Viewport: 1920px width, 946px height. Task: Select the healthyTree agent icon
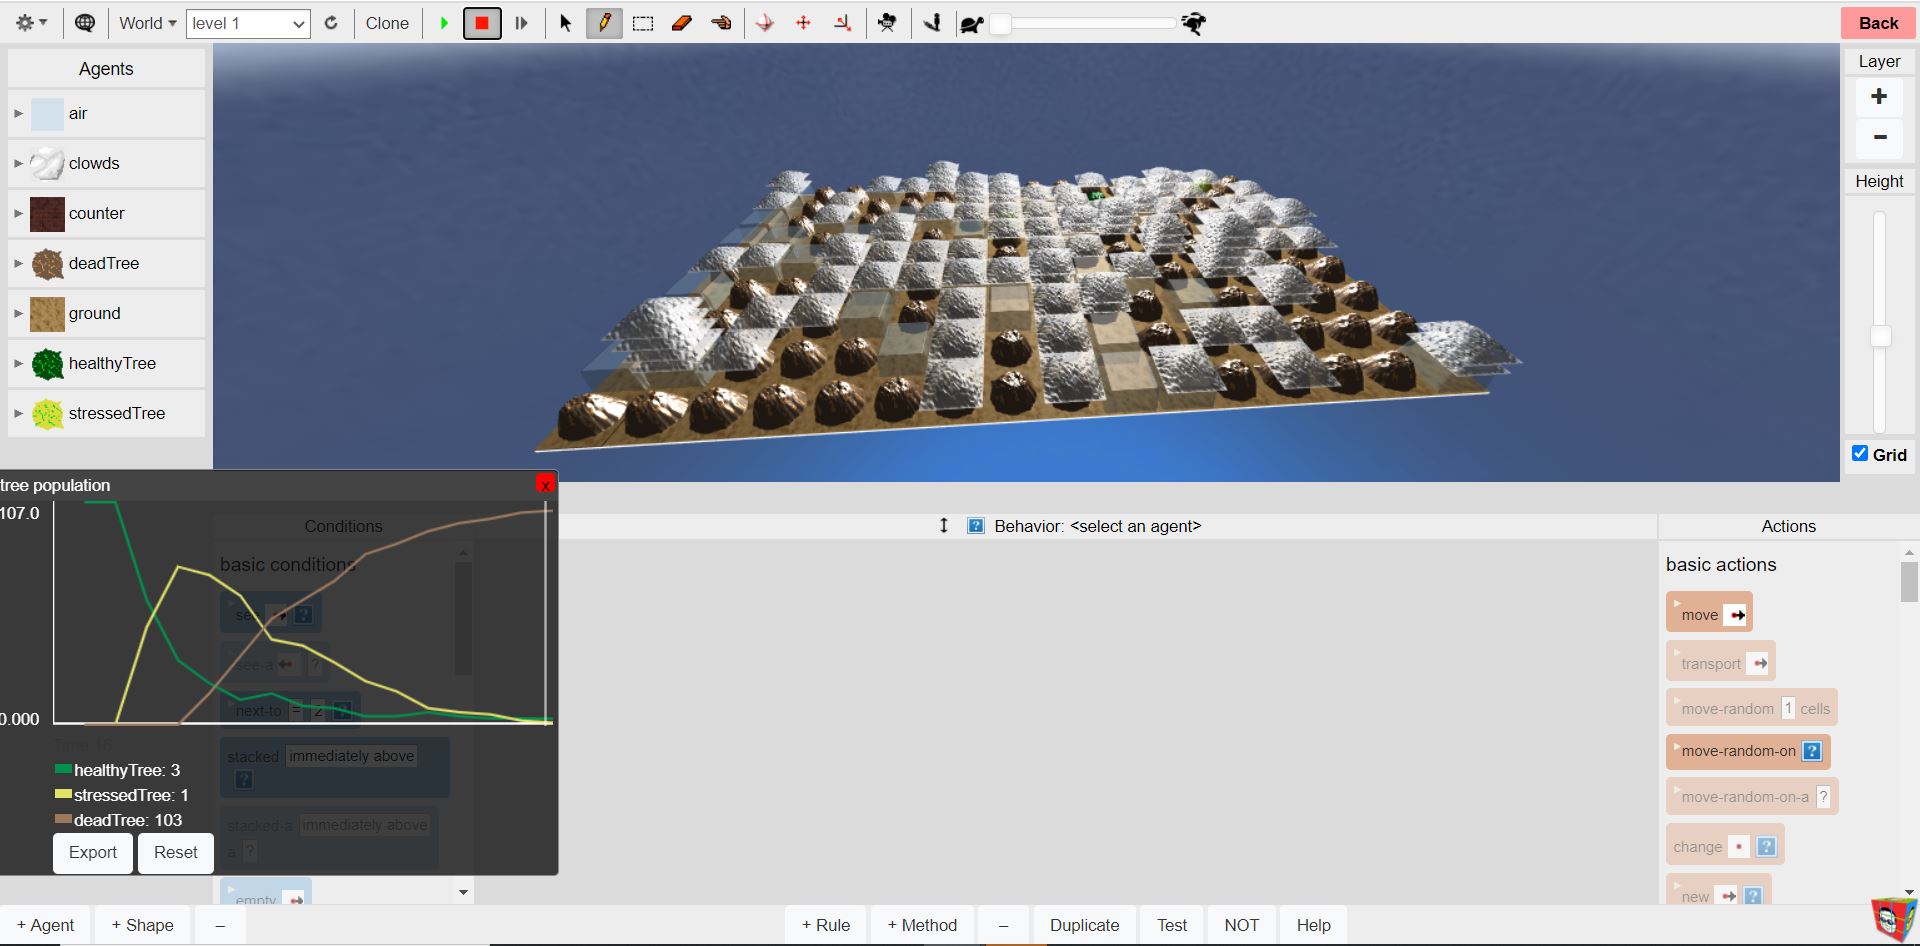click(47, 364)
